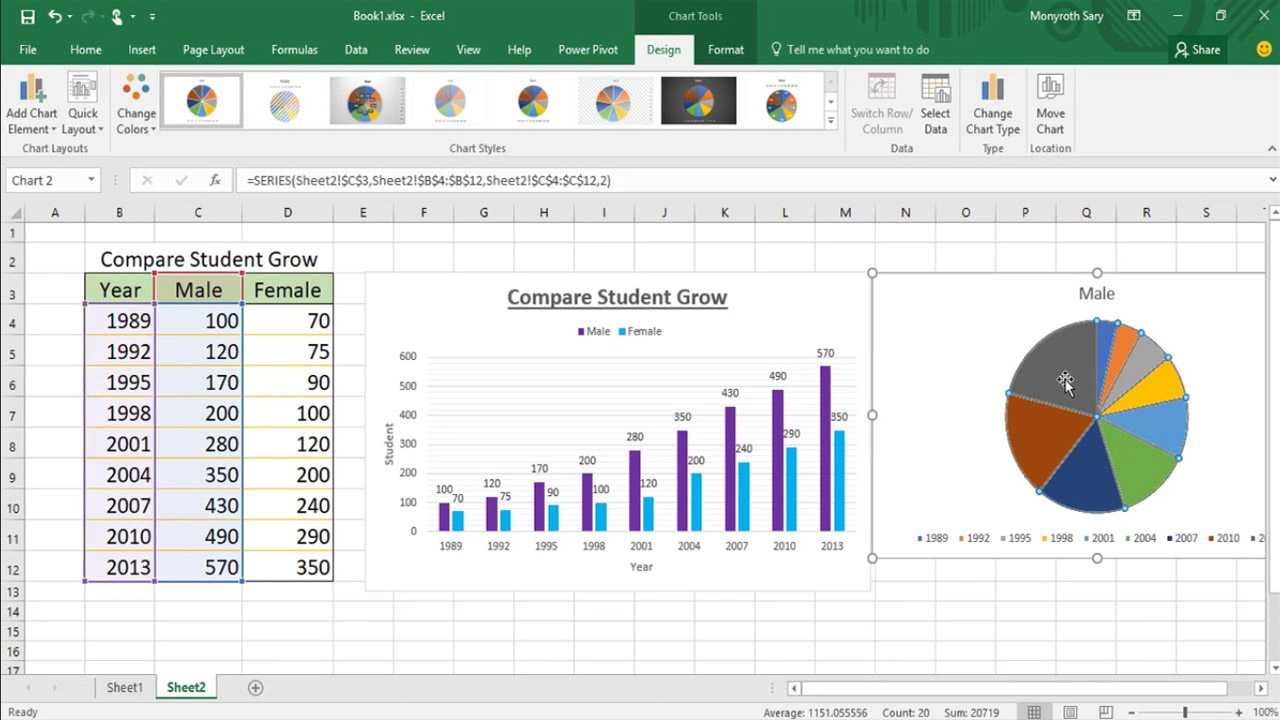The image size is (1280, 720).
Task: Apply the dark background pie chart style
Action: [x=698, y=101]
